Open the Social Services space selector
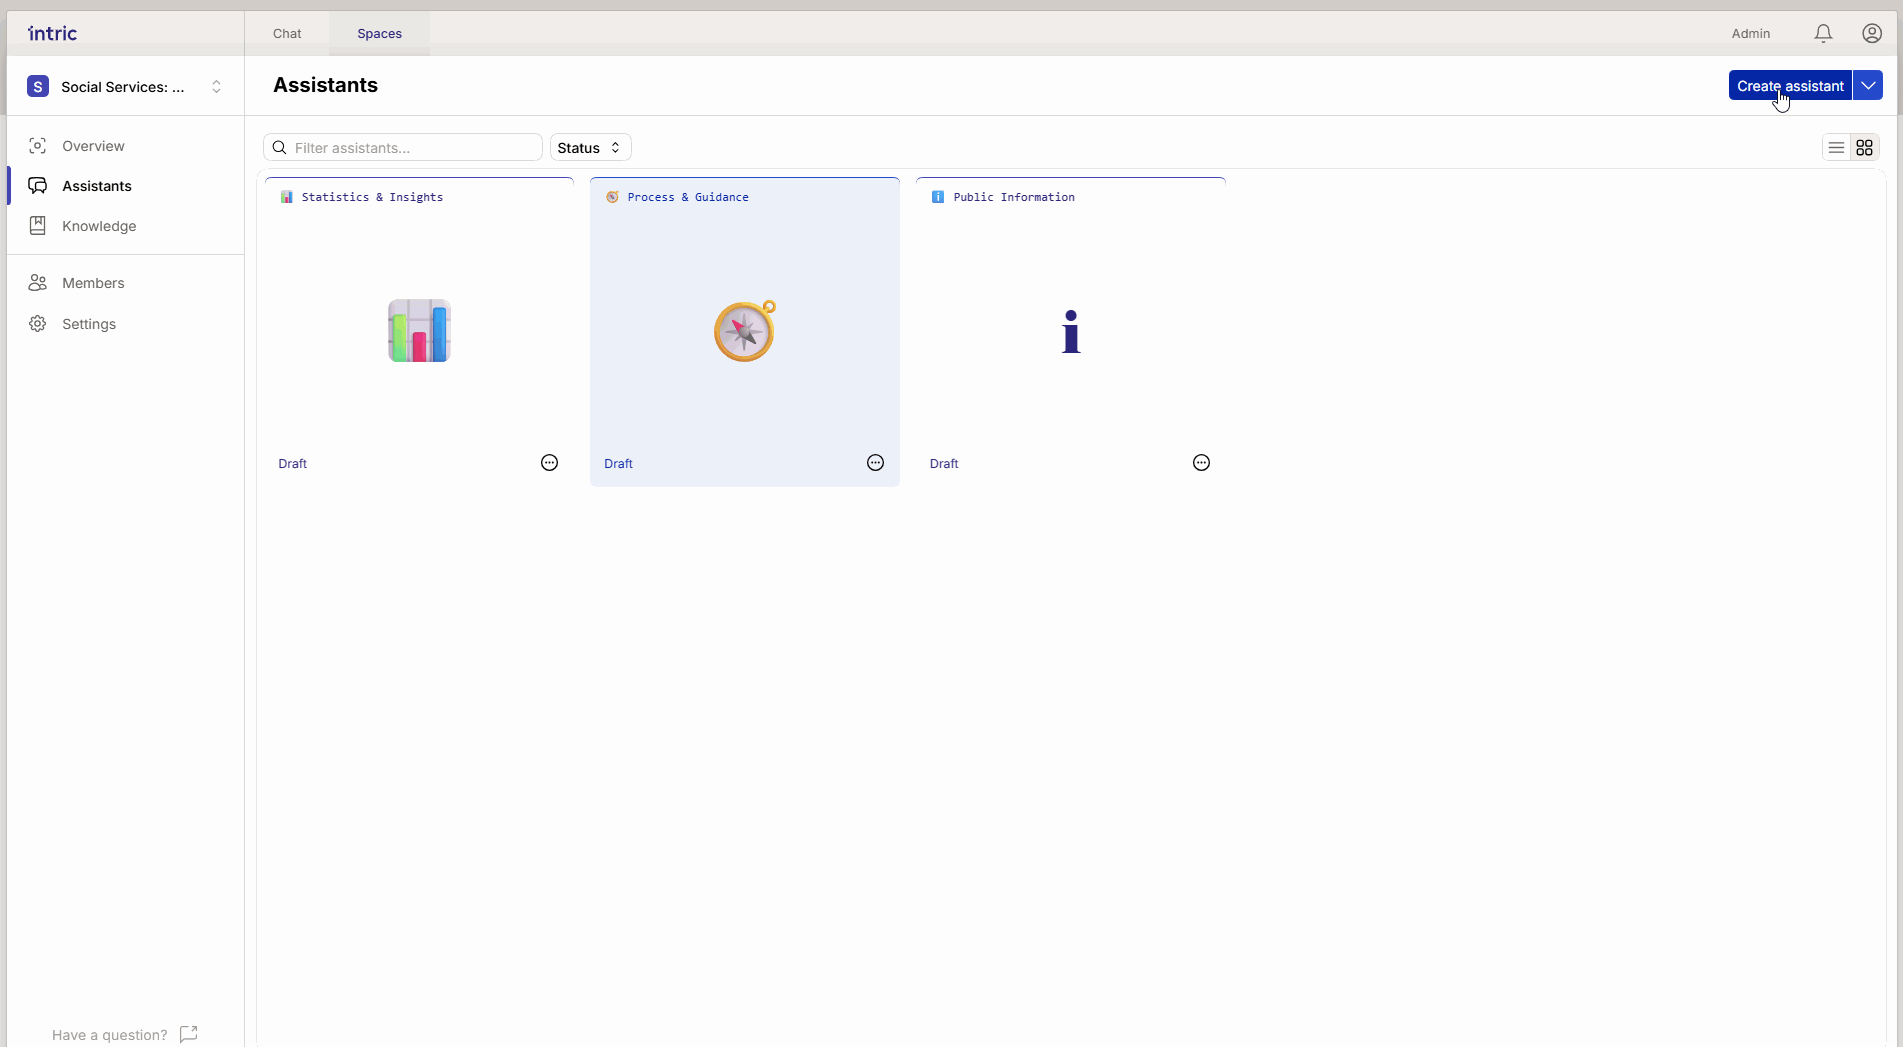1903x1047 pixels. pos(125,87)
